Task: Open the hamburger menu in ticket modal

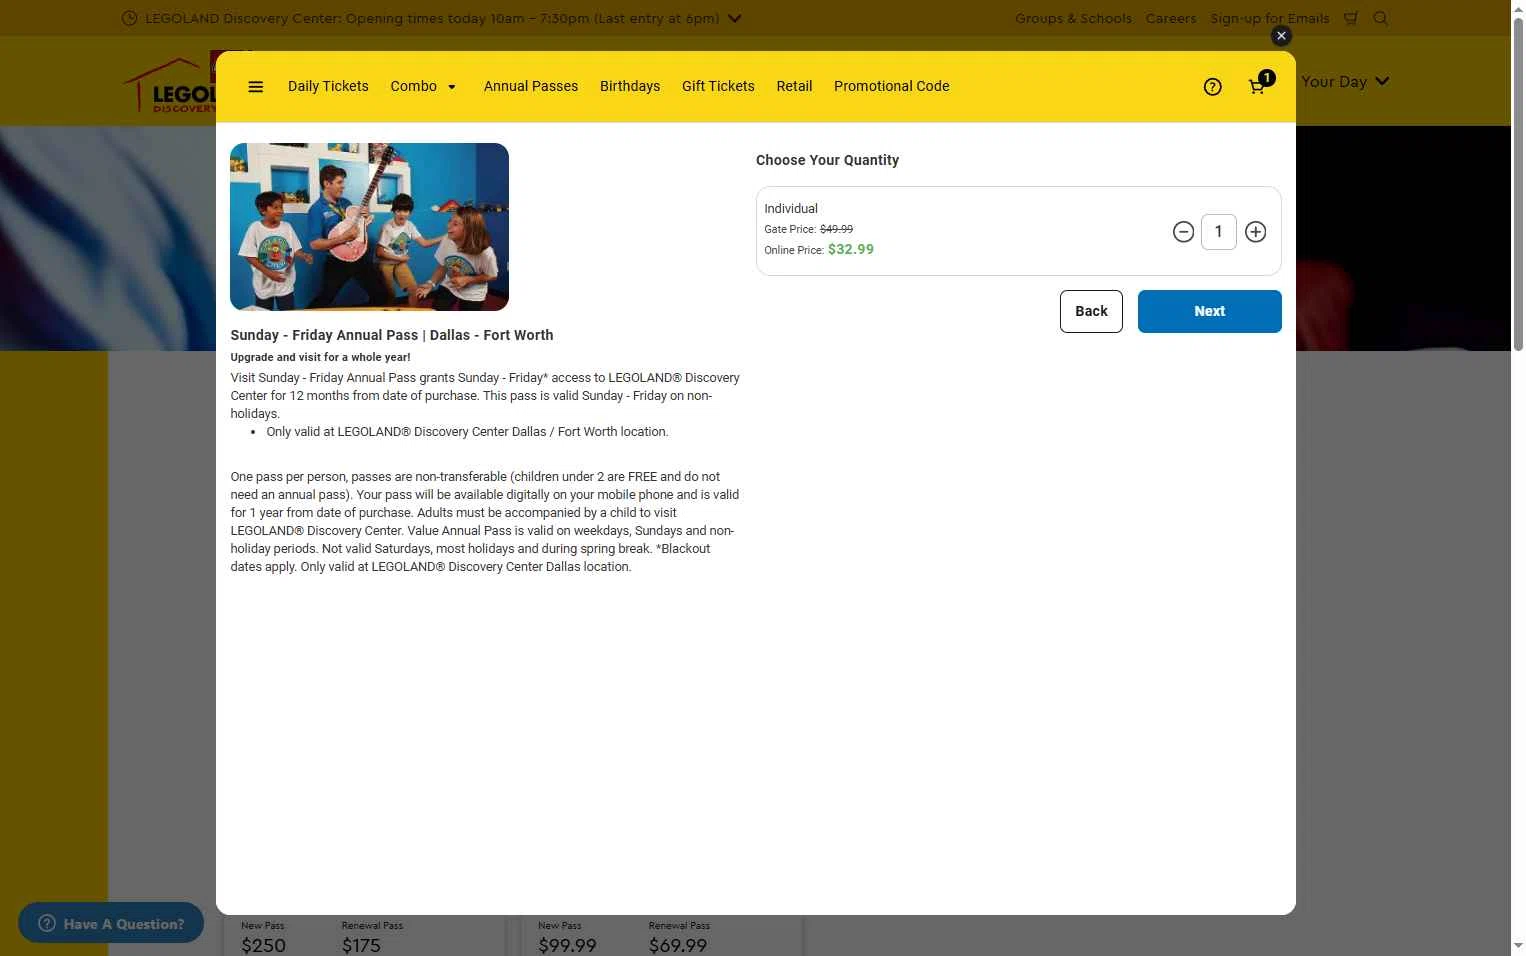Action: tap(256, 87)
